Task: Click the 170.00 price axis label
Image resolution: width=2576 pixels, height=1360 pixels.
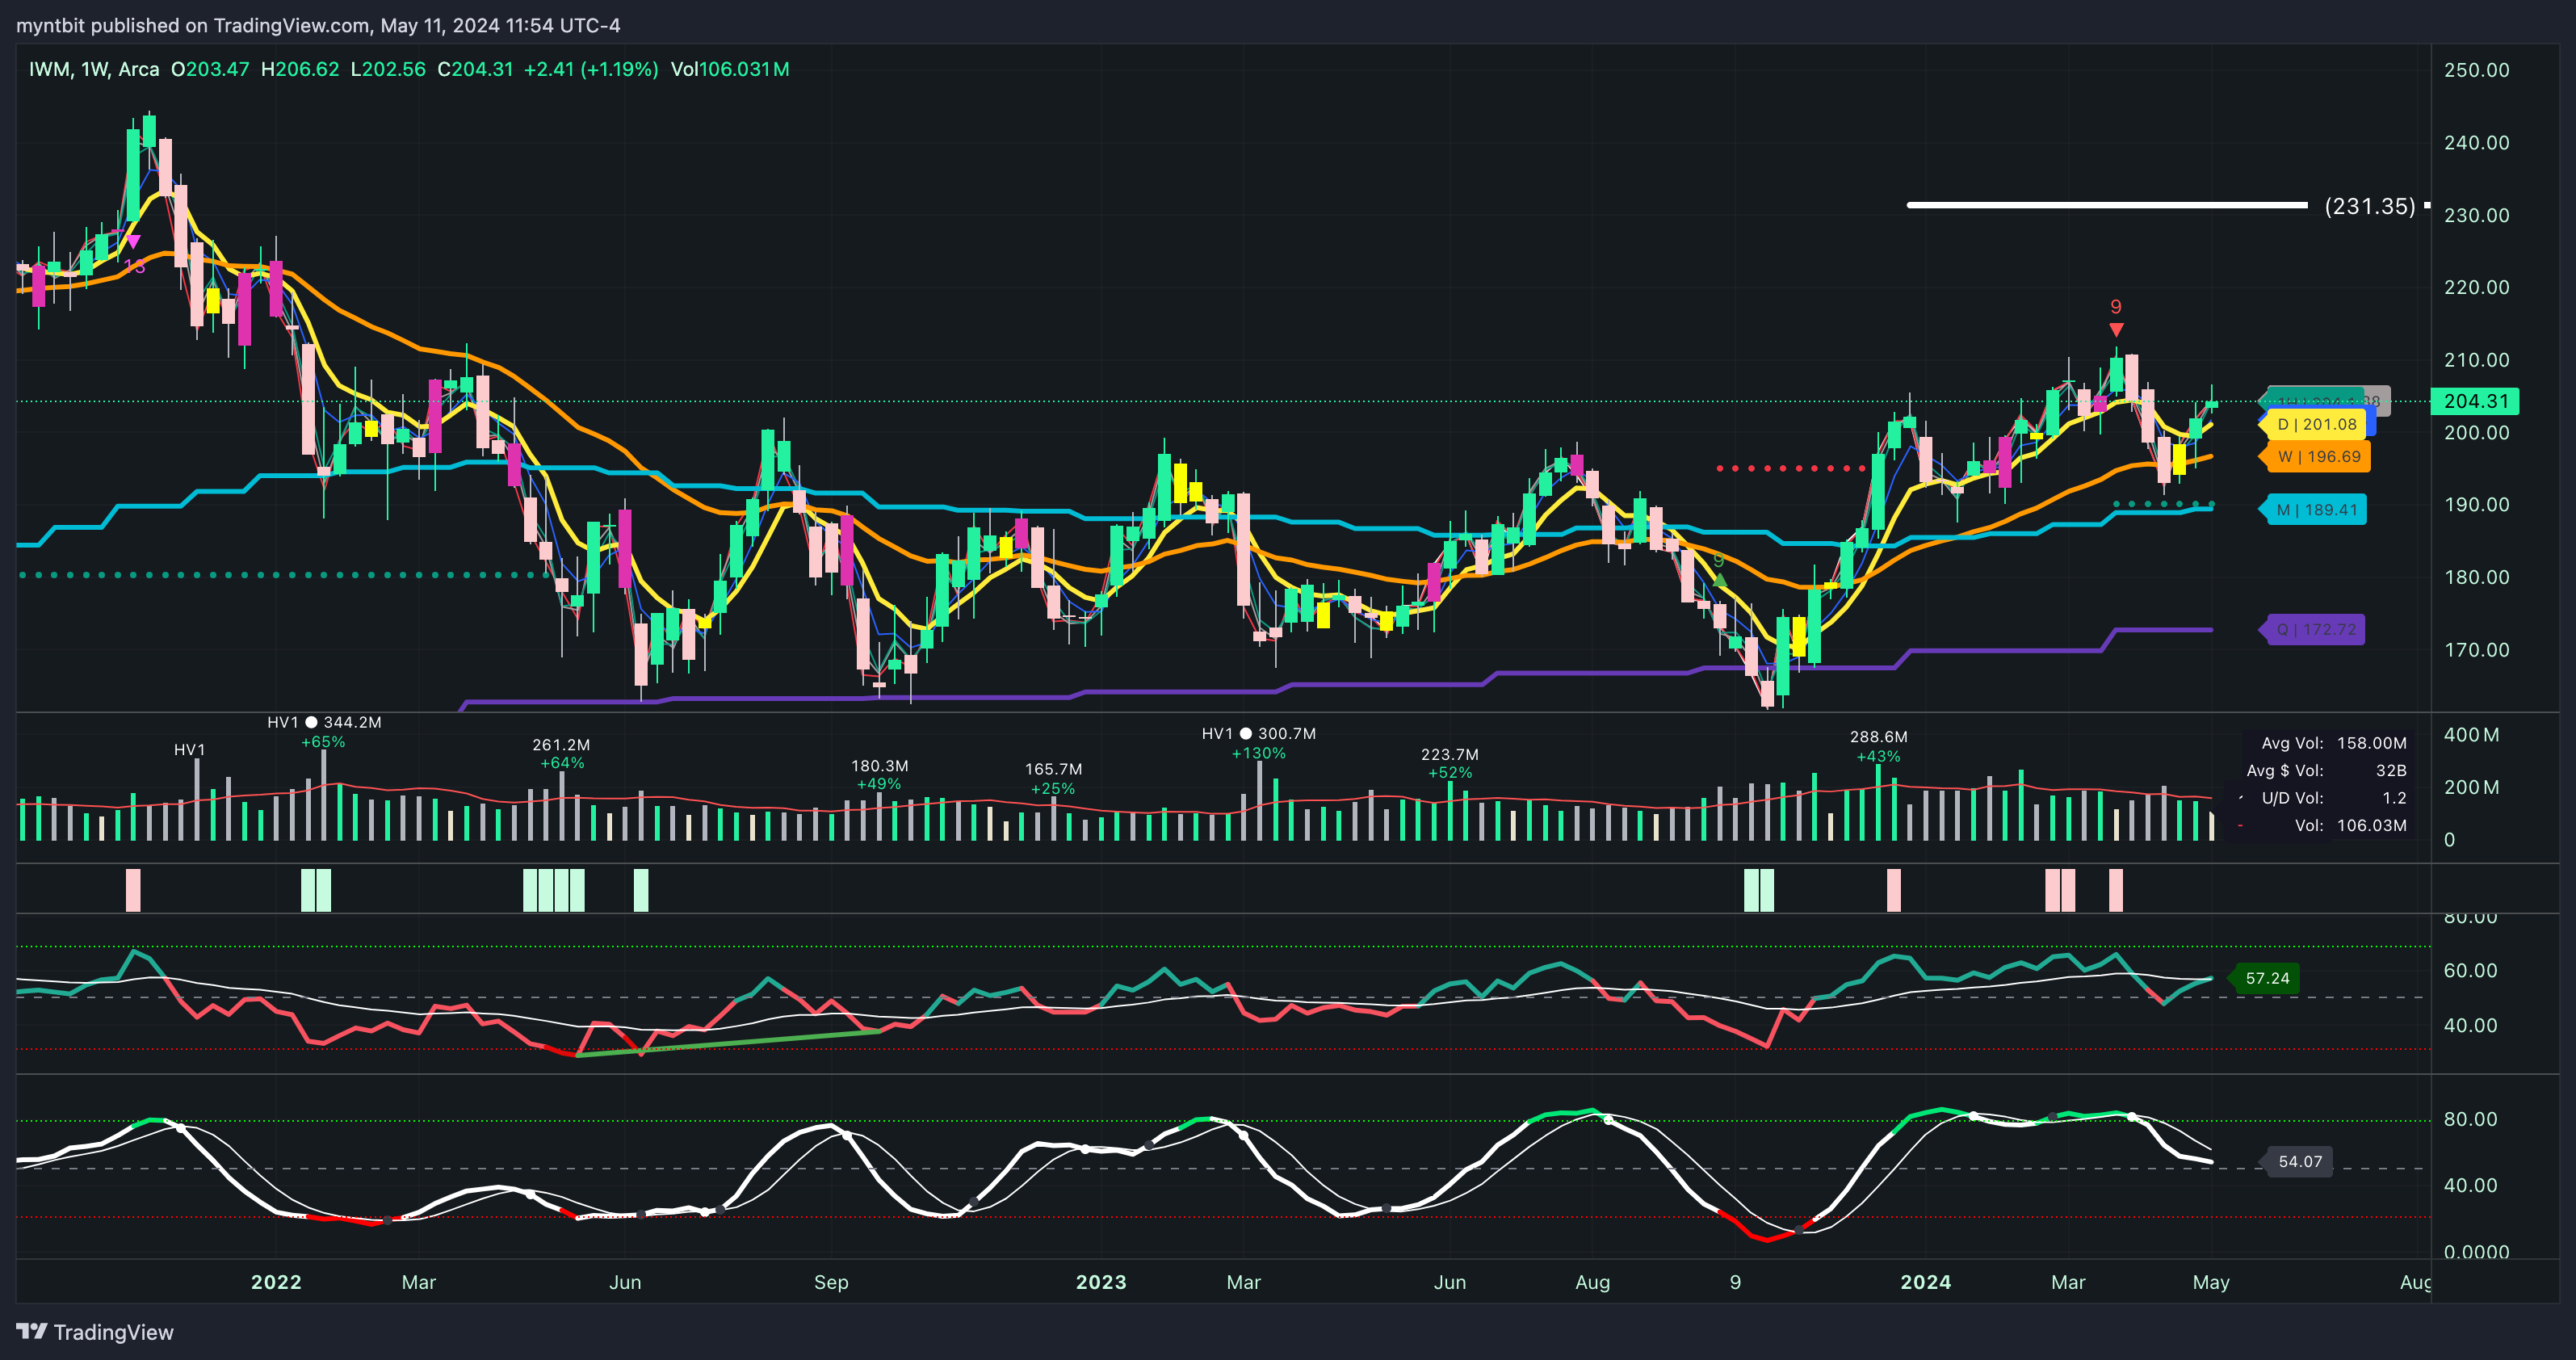Action: 2476,650
